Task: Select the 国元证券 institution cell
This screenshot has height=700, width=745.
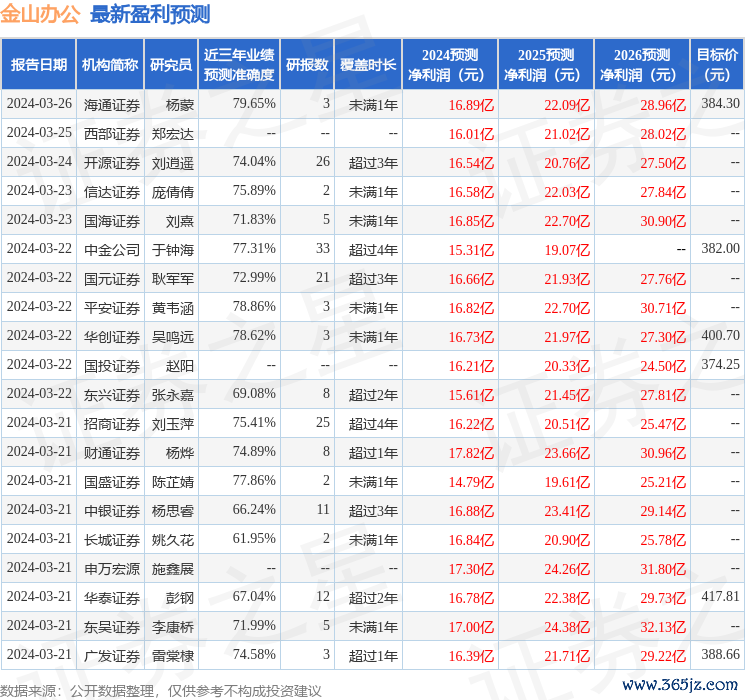Action: [x=112, y=279]
